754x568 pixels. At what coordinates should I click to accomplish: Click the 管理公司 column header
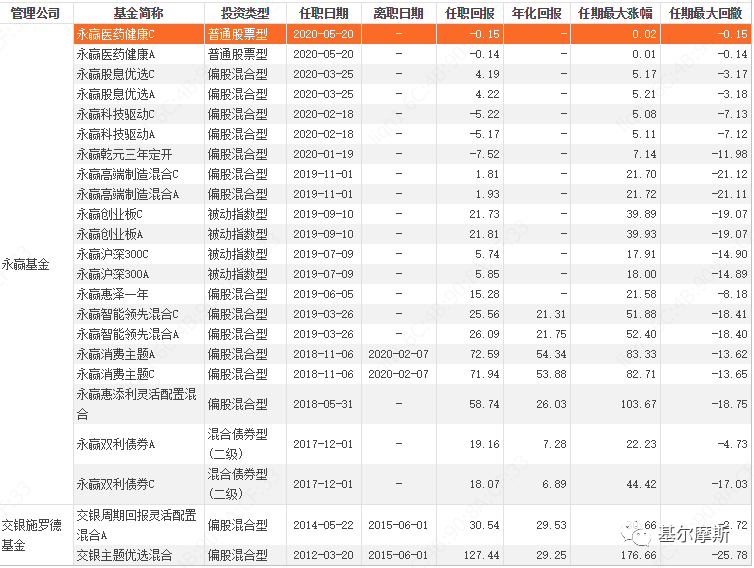[35, 13]
